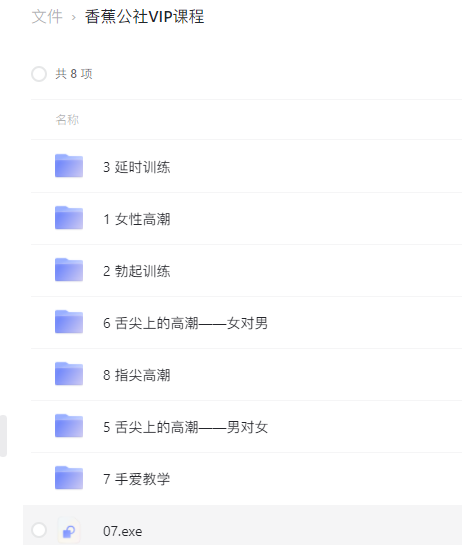Image resolution: width=462 pixels, height=545 pixels.
Task: Open the 7 手爱教学 folder name
Action: [x=137, y=479]
